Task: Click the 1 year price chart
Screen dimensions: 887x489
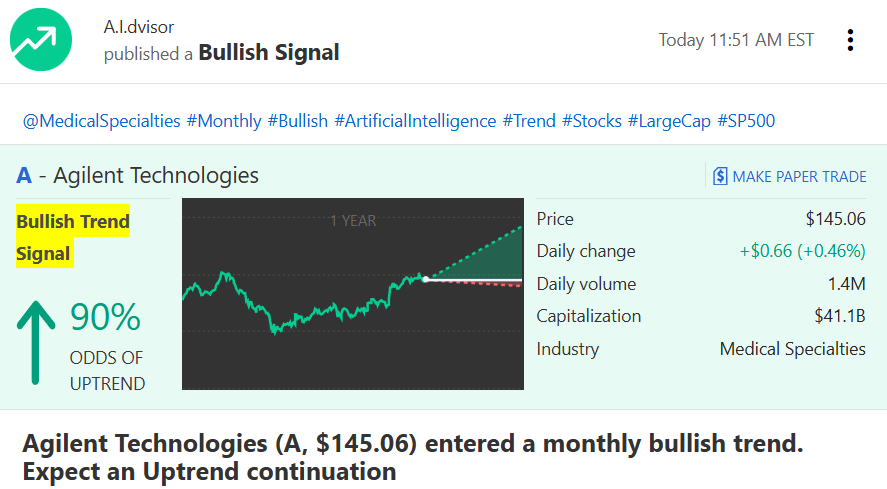Action: point(352,294)
